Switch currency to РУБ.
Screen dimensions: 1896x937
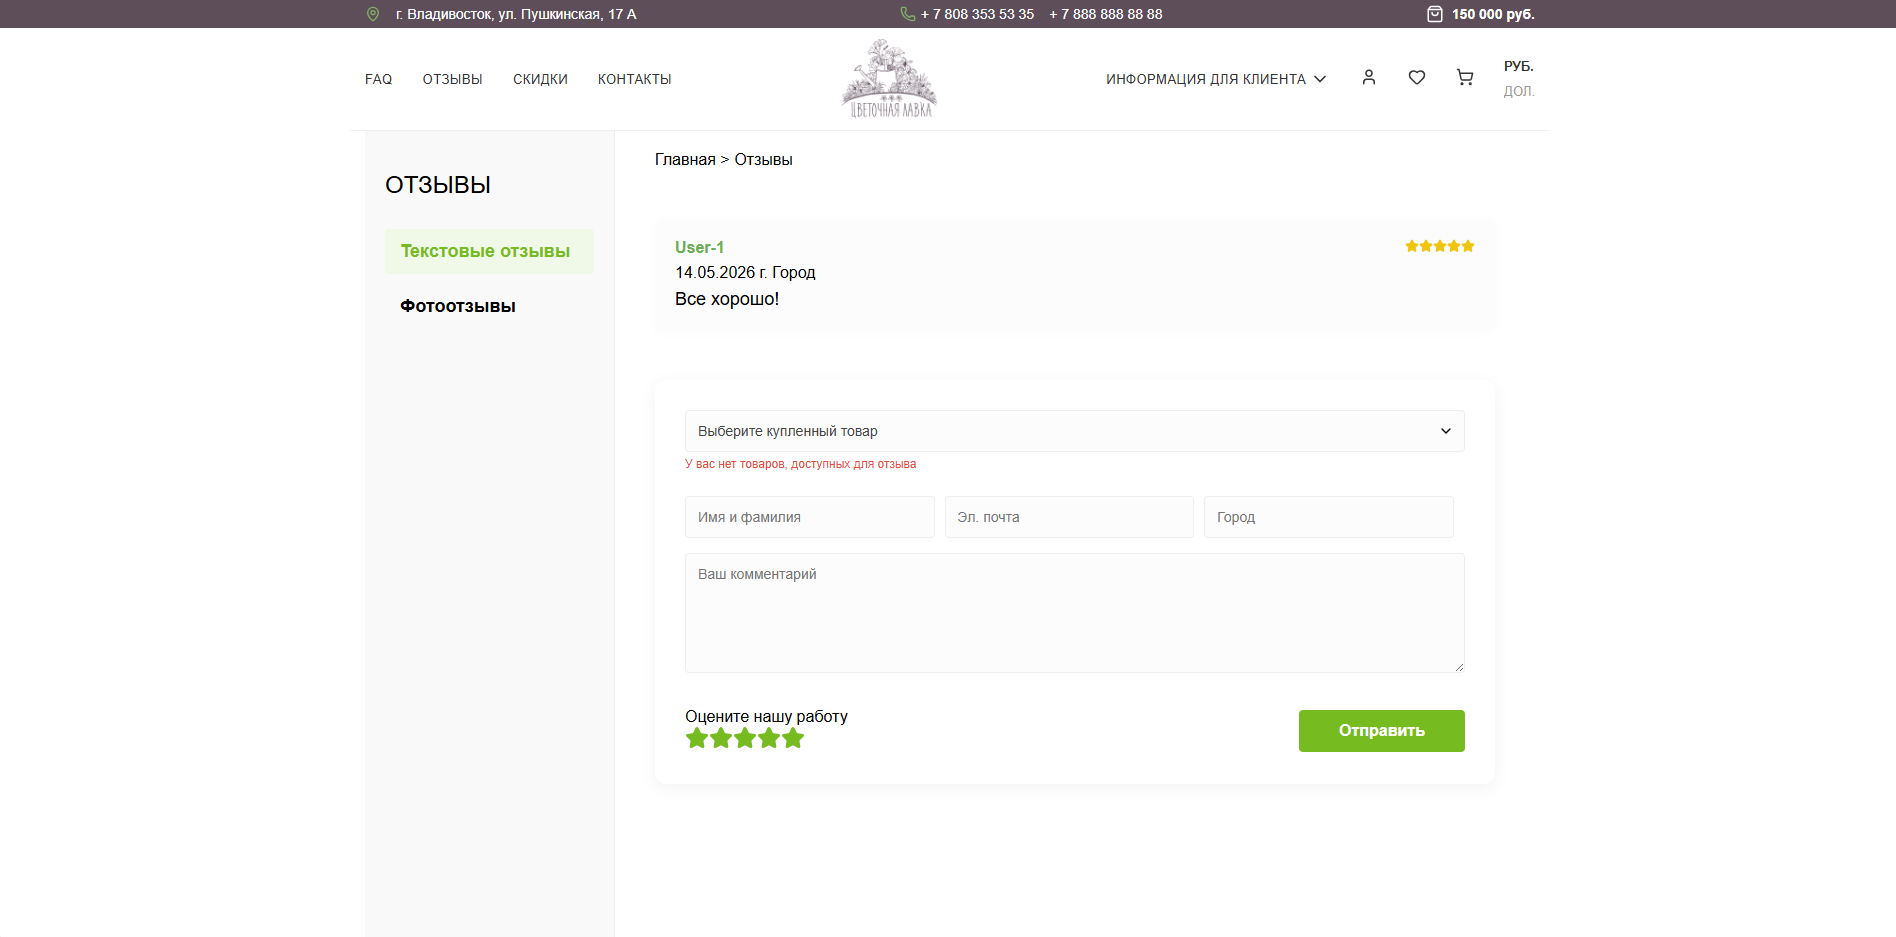click(1518, 66)
